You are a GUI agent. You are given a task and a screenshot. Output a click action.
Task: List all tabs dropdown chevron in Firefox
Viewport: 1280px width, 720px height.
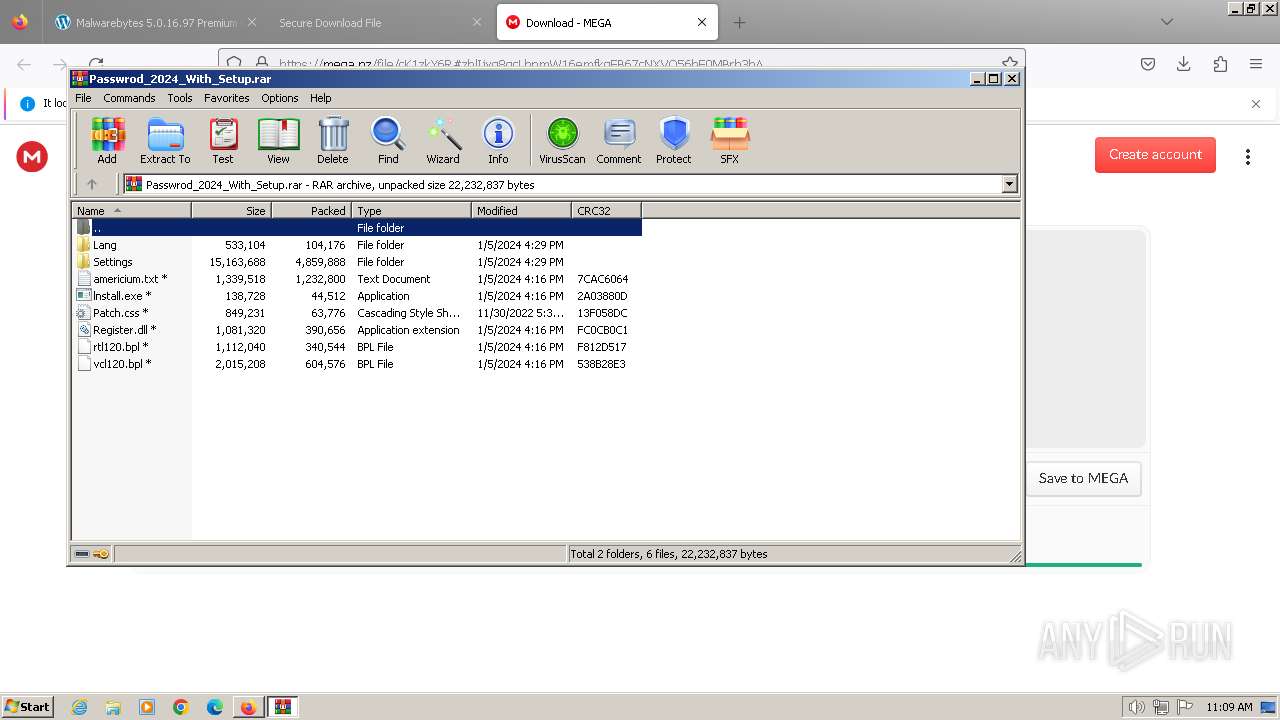tap(1167, 22)
